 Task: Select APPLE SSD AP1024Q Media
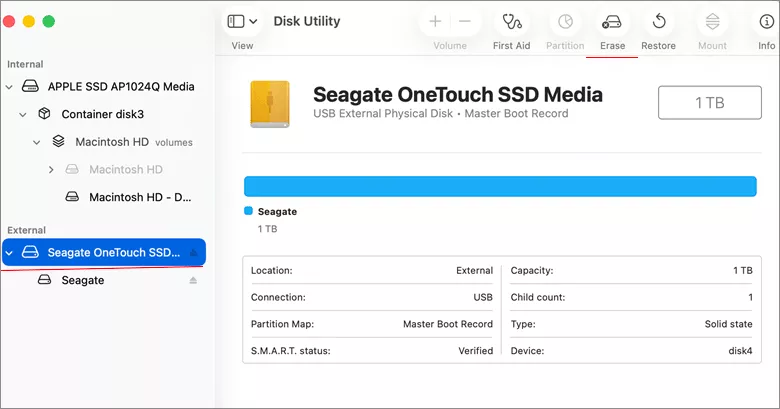(121, 87)
